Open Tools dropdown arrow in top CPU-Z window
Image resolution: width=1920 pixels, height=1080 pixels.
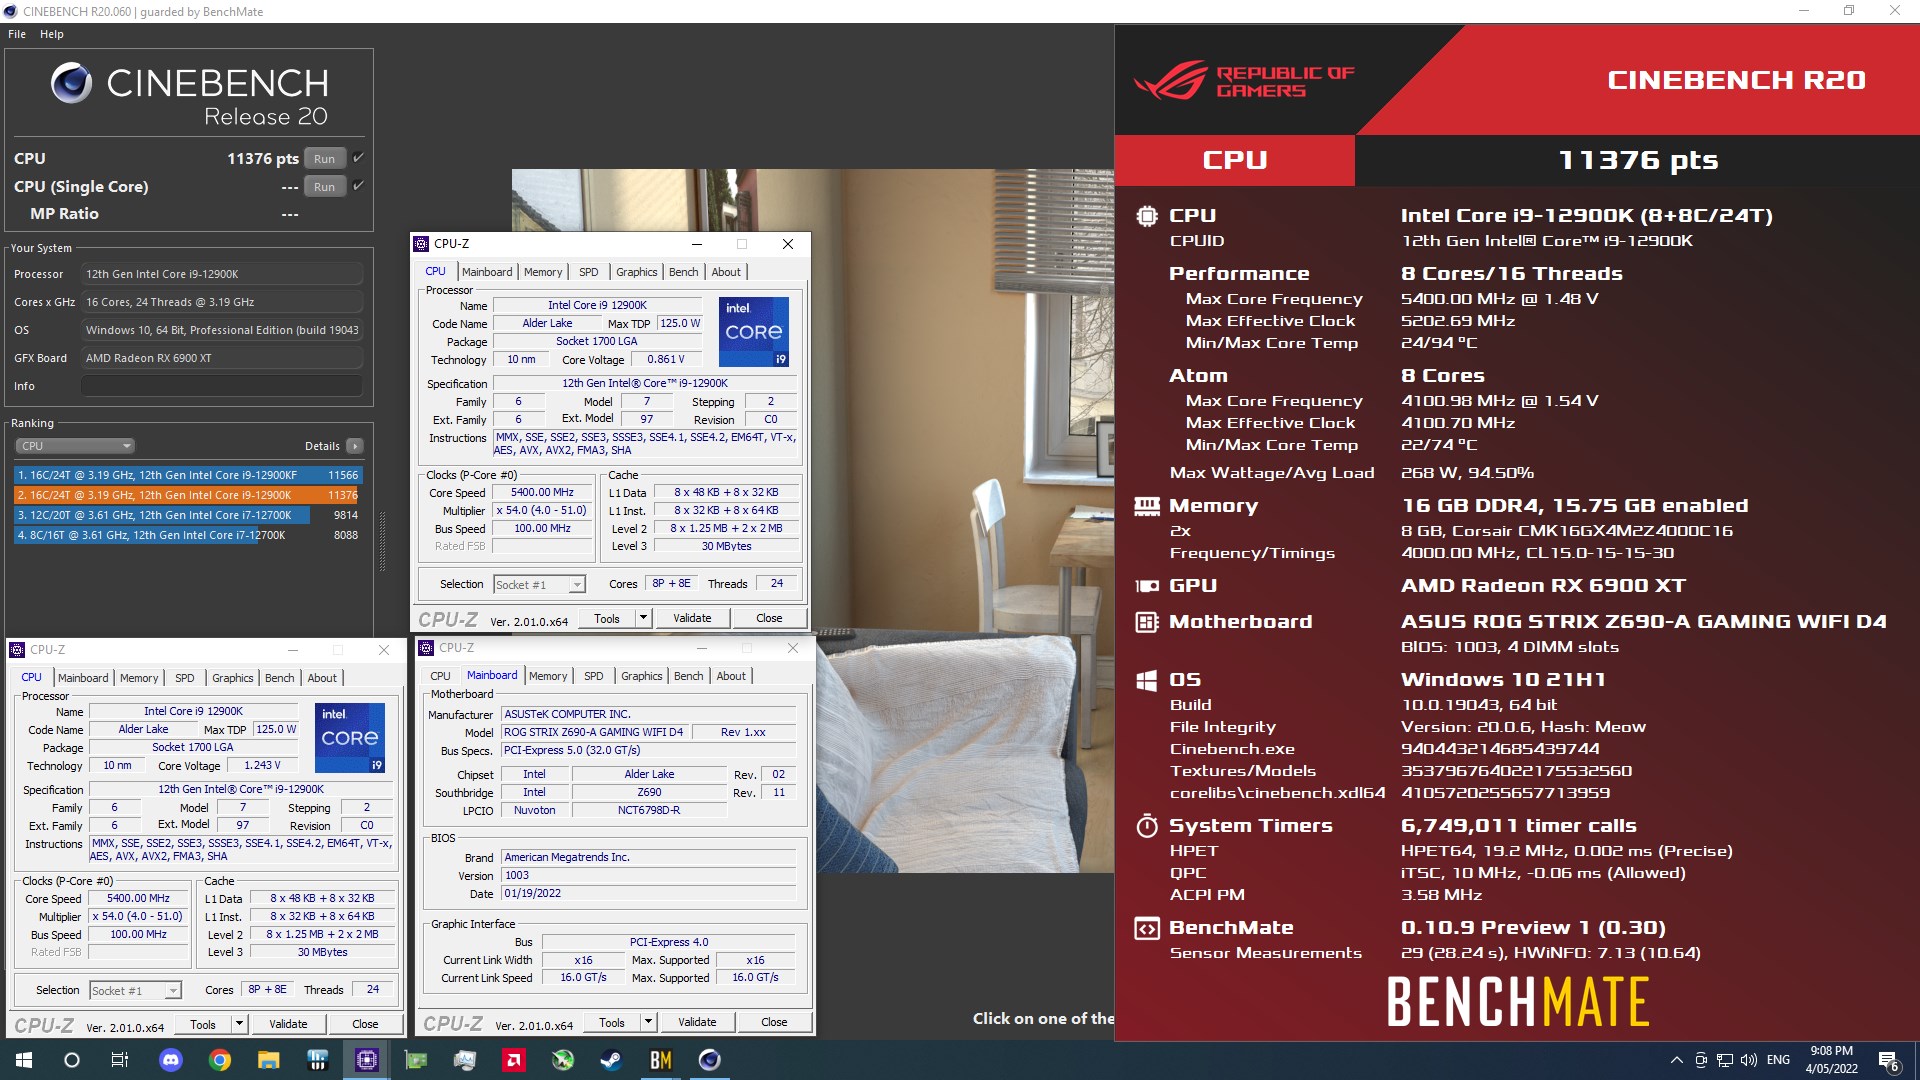click(x=643, y=618)
